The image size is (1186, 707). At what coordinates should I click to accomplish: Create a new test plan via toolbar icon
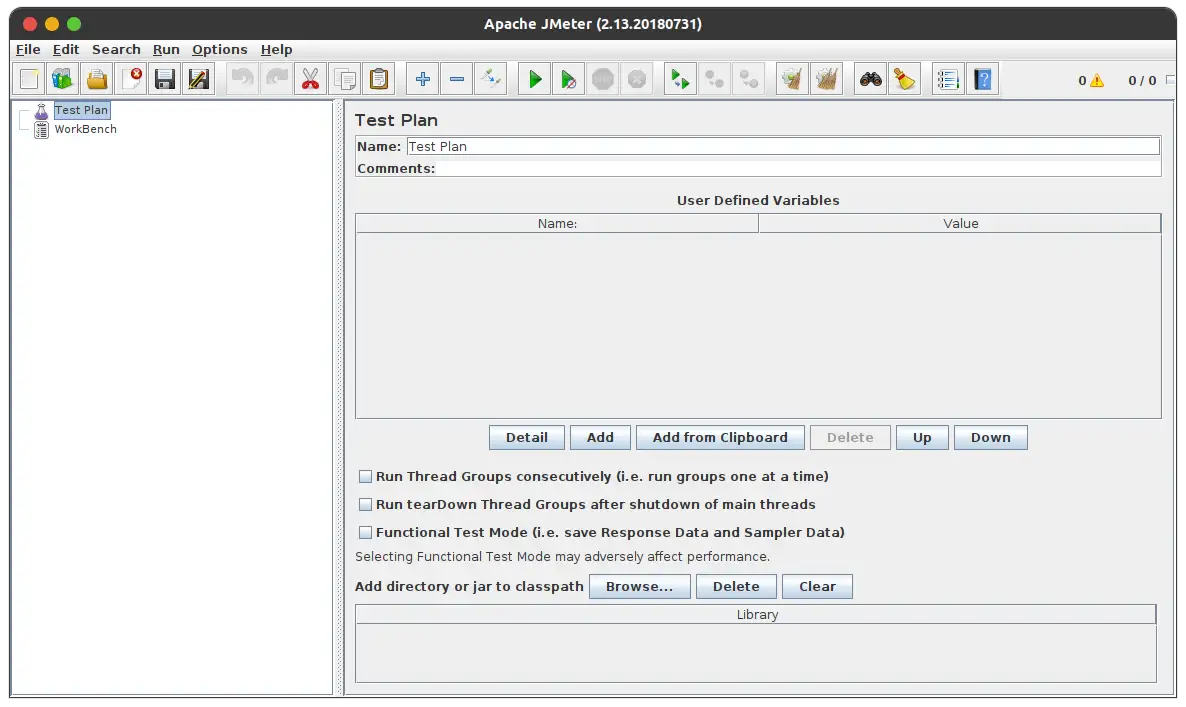click(29, 79)
